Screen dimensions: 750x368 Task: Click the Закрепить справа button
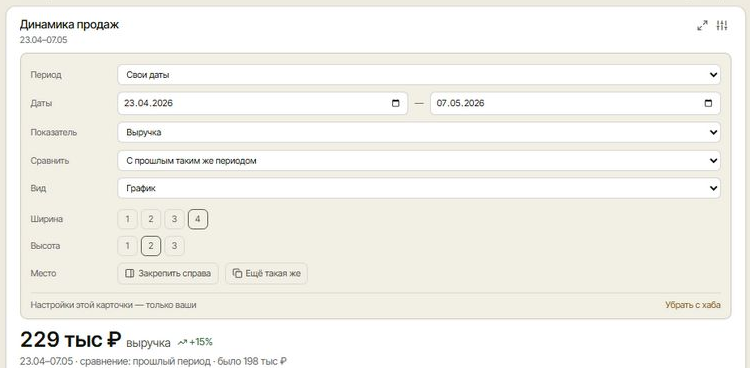point(168,273)
